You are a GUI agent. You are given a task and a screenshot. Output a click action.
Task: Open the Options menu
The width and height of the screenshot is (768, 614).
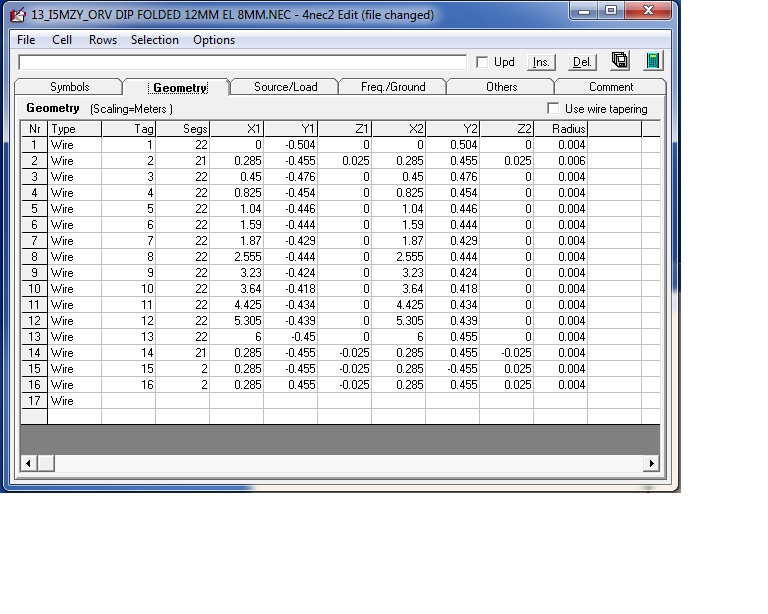pyautogui.click(x=214, y=40)
